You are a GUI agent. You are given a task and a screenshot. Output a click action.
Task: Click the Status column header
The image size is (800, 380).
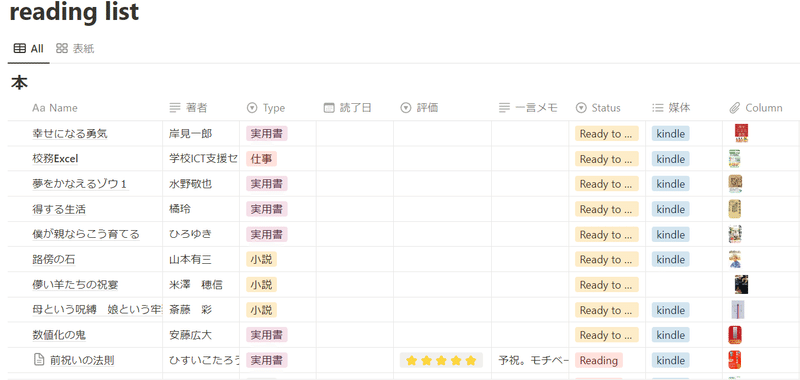[598, 108]
